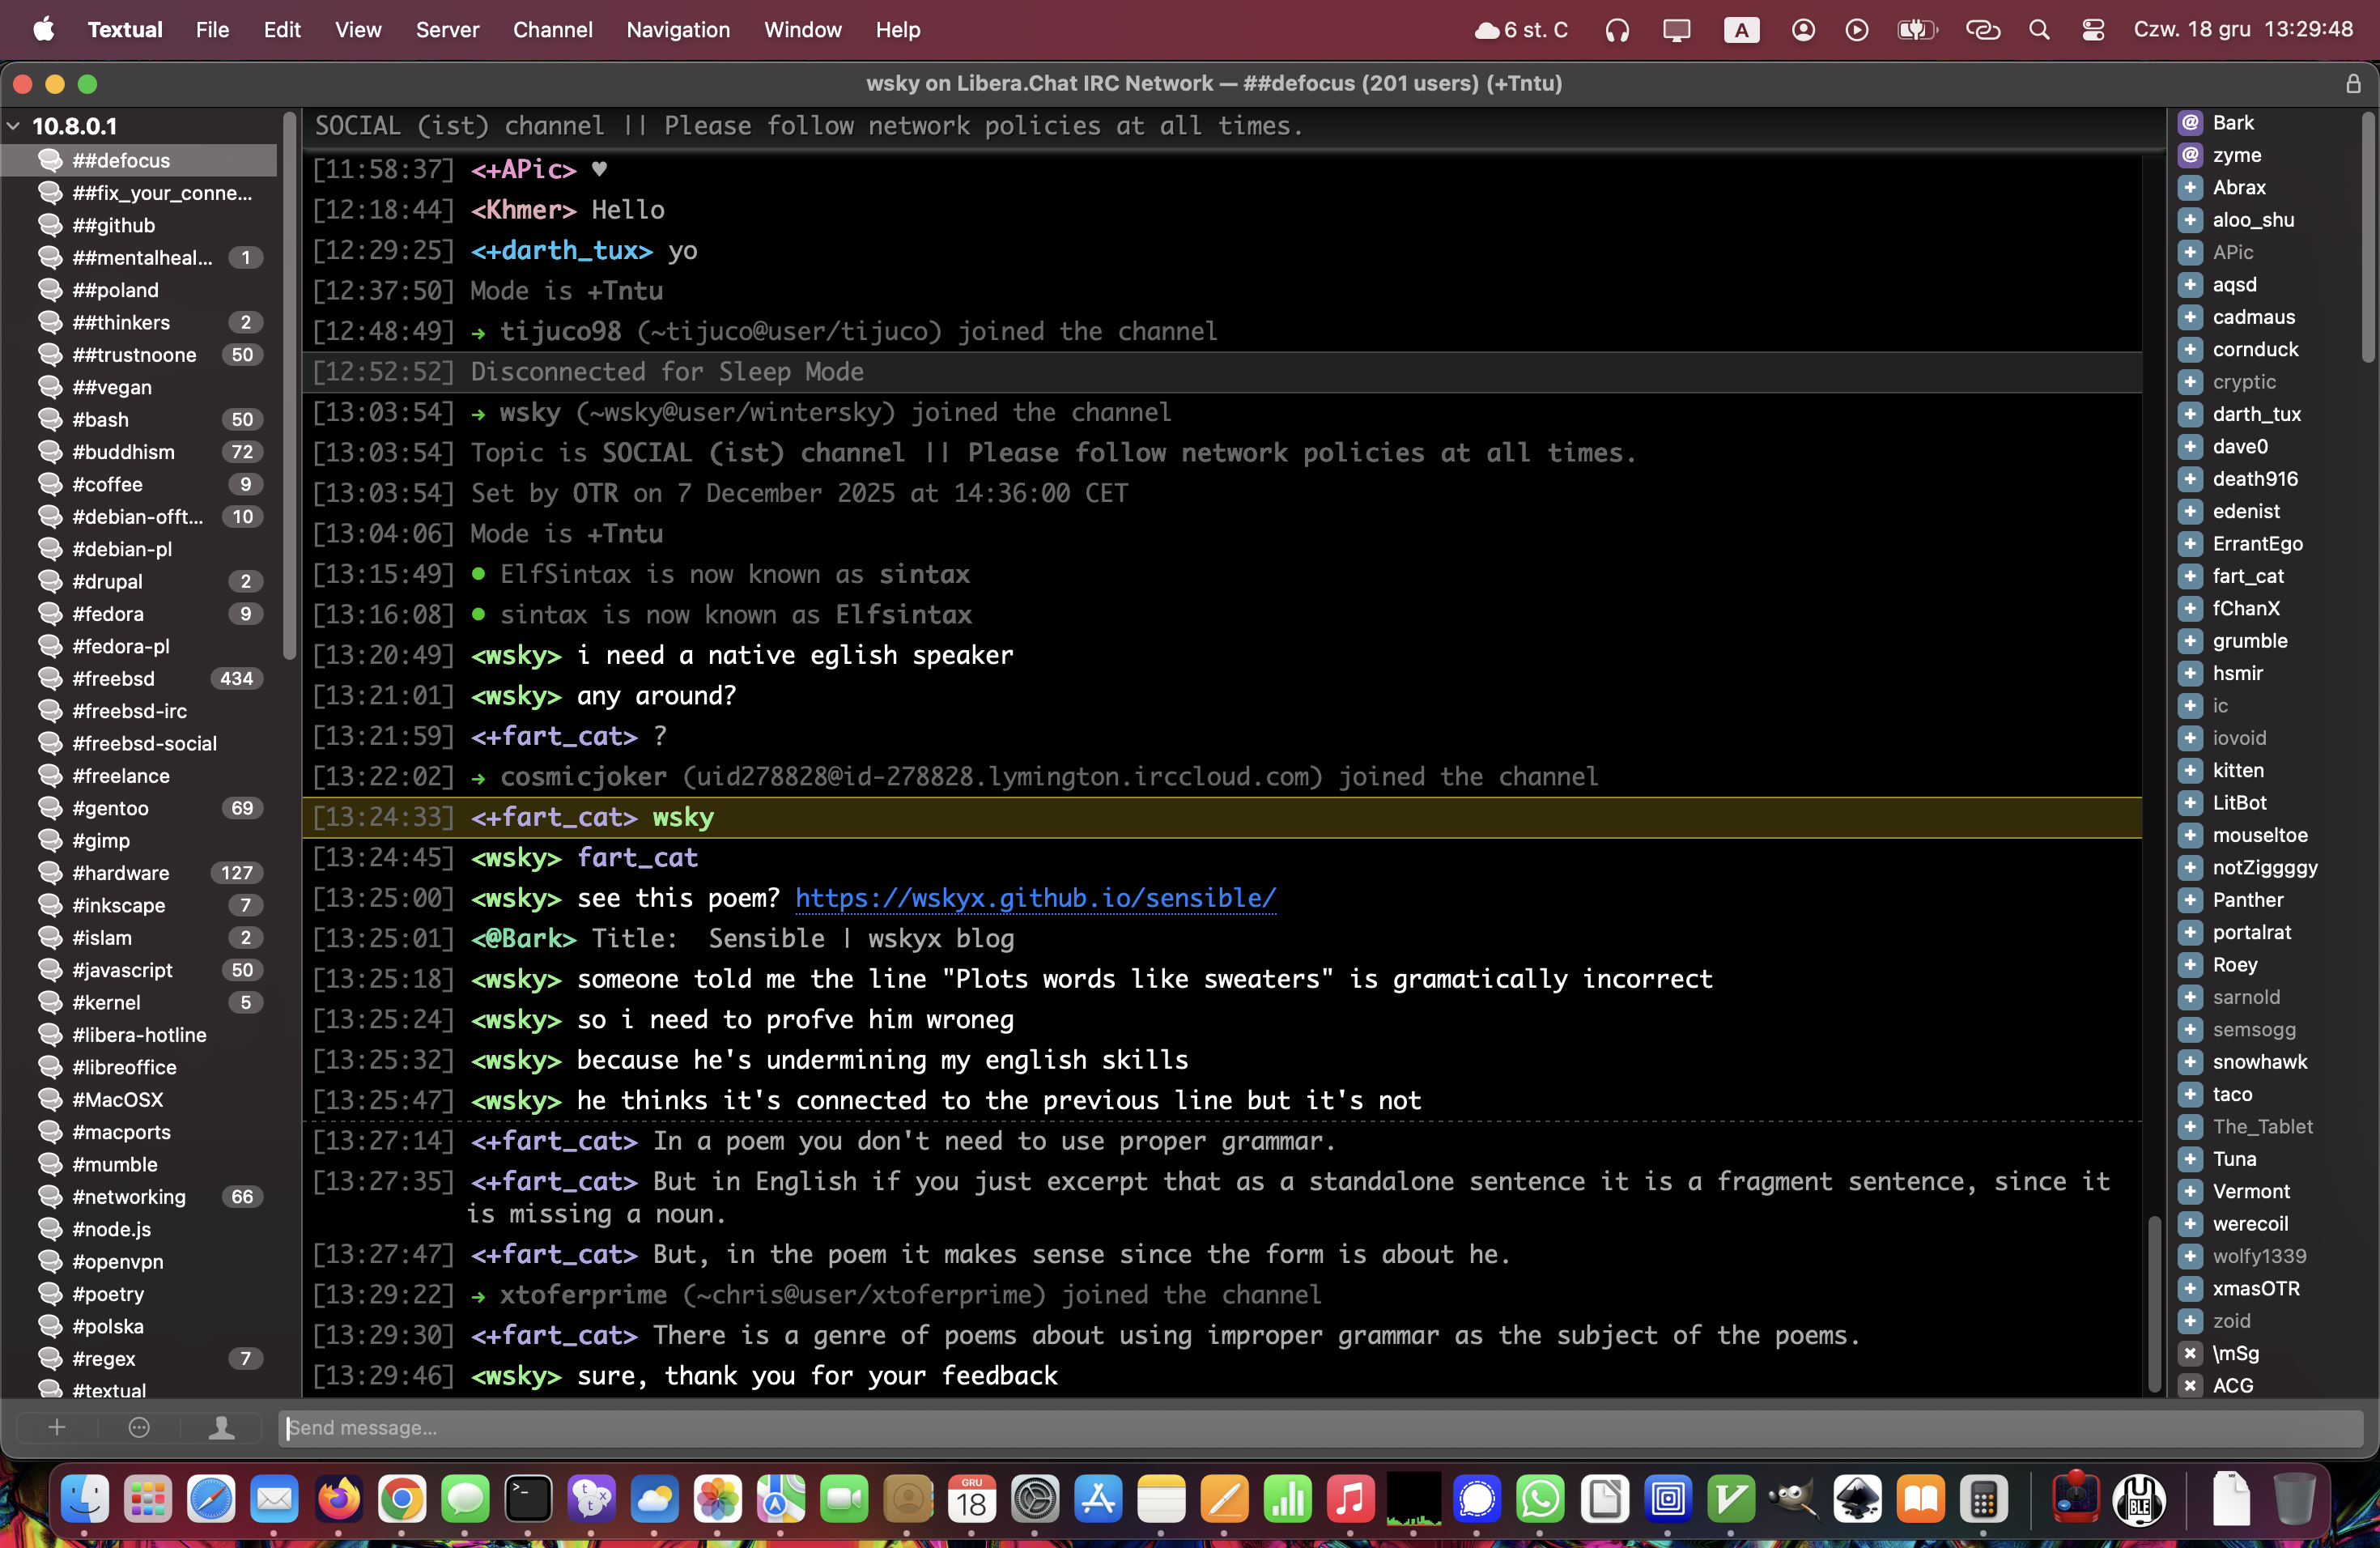The image size is (2380, 1548).
Task: Open the wskyx.github.io/sensible link
Action: tap(1035, 898)
